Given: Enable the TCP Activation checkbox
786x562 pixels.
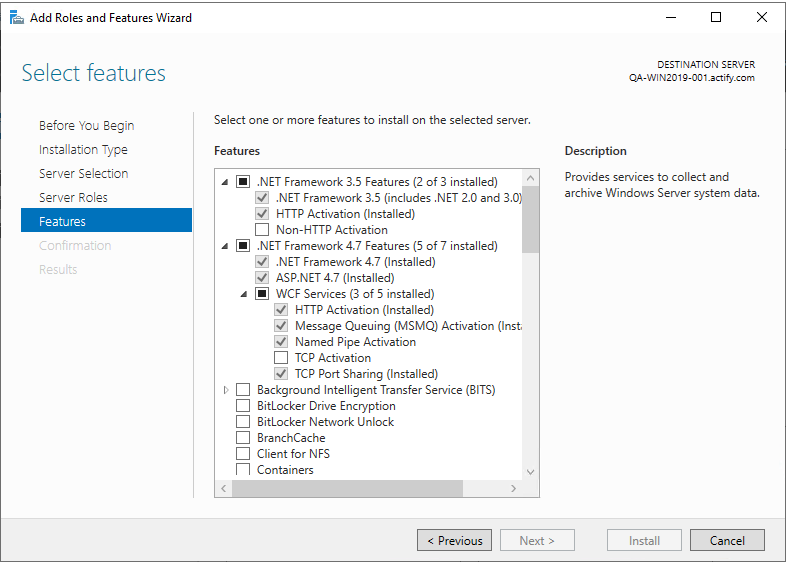Looking at the screenshot, I should pyautogui.click(x=281, y=358).
